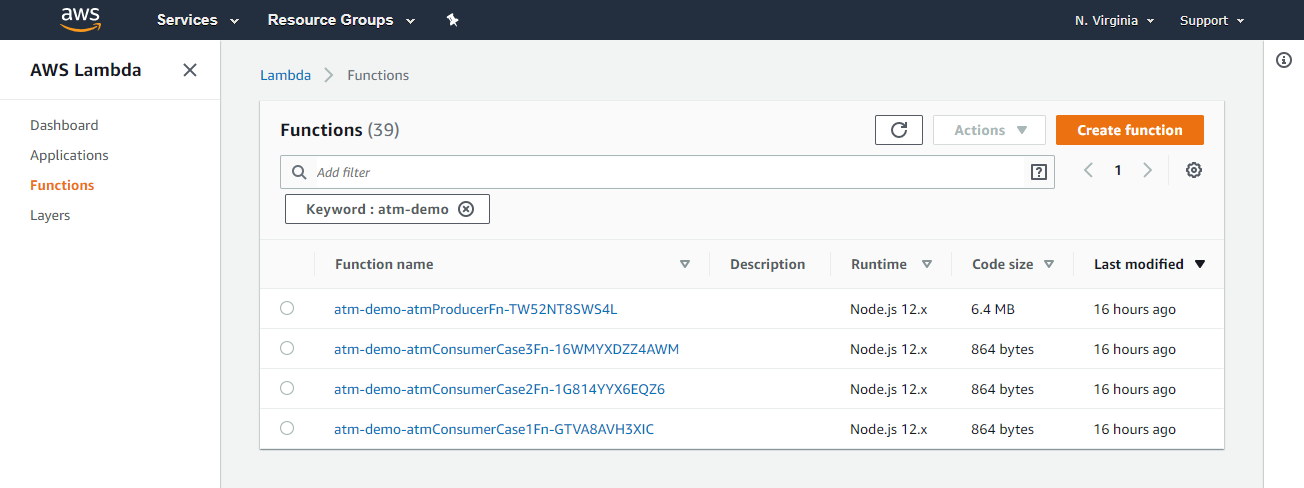Open atm-demo-atmConsumerCase3Fn-16WMYXDZZ4AWM function

(507, 349)
